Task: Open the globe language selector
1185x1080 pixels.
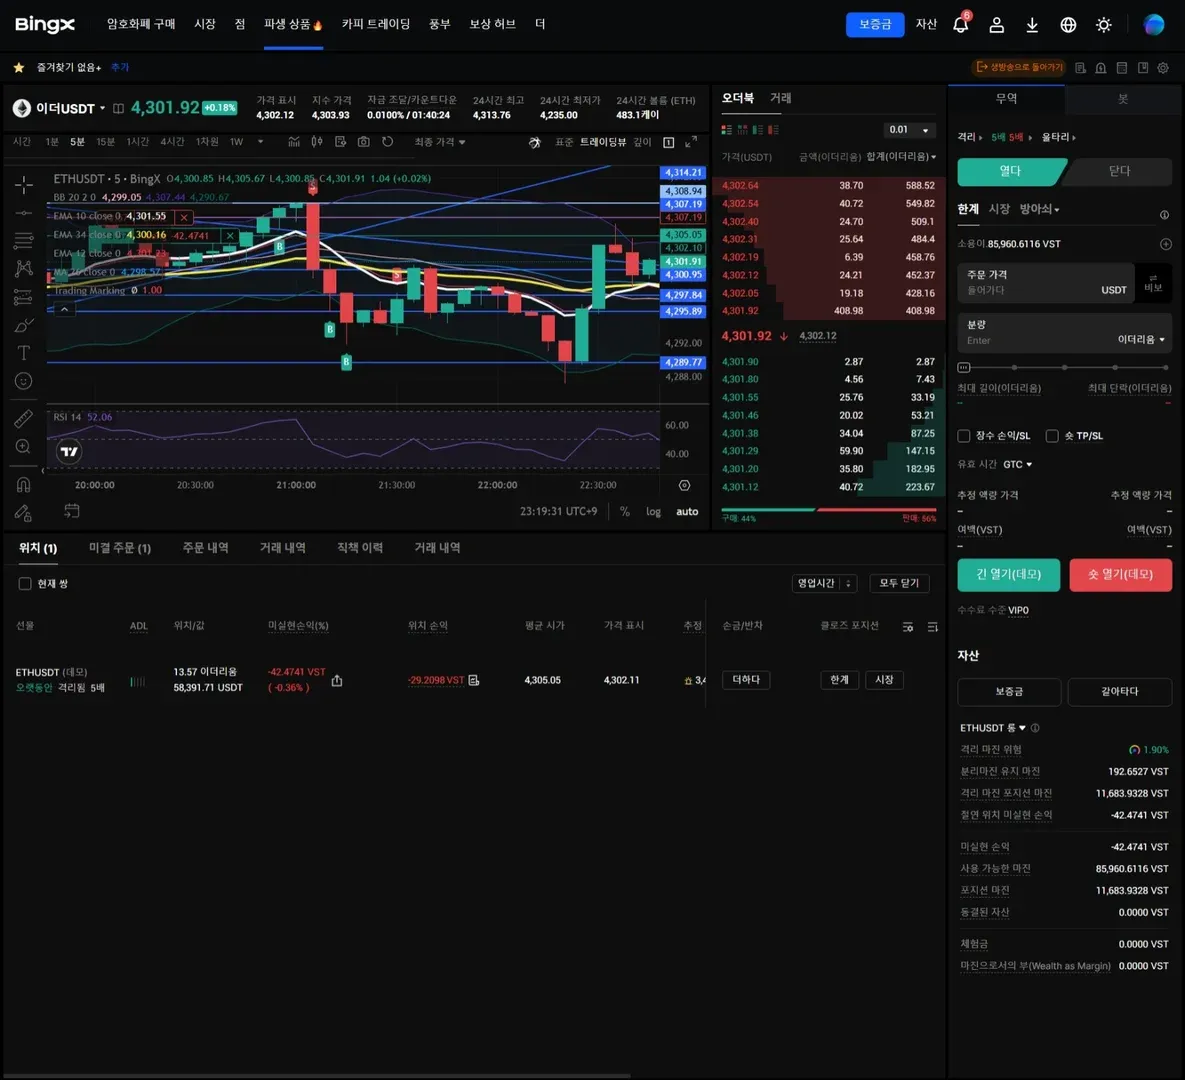Action: [x=1068, y=25]
